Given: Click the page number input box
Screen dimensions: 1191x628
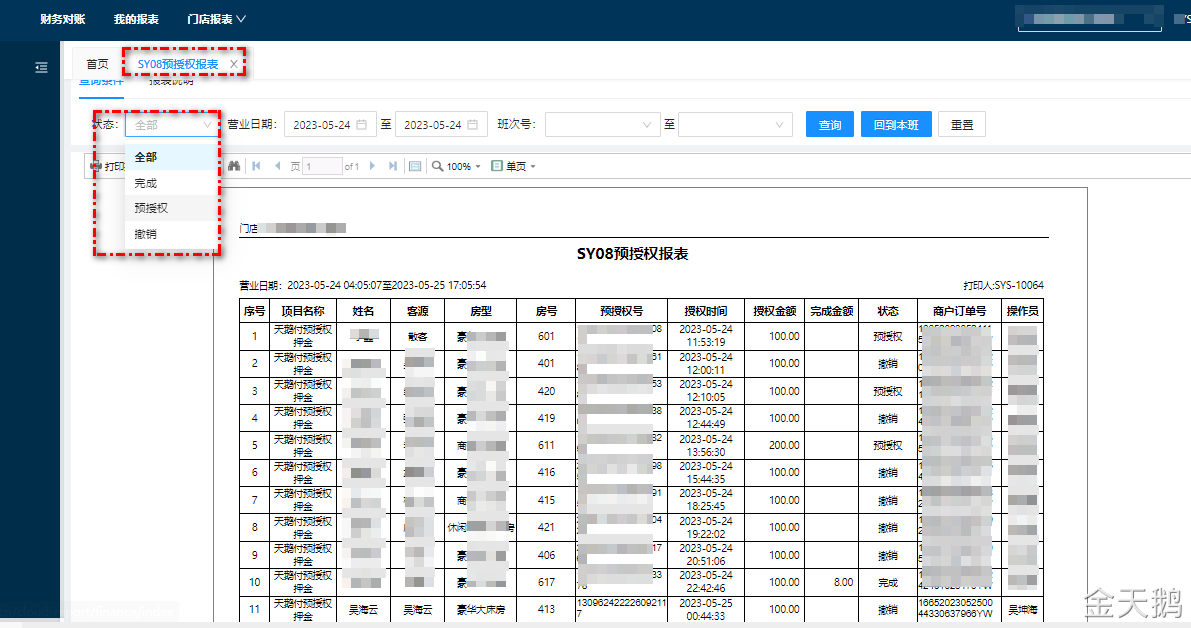Looking at the screenshot, I should 322,166.
